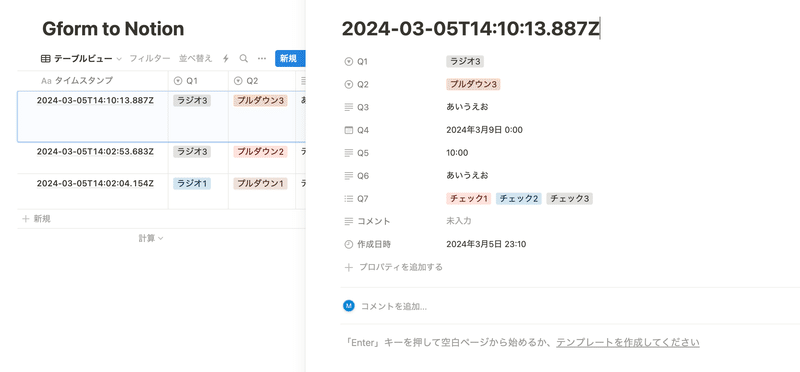Click the Q2 value プルダウン3 in panel
The height and width of the screenshot is (372, 800).
(x=473, y=84)
